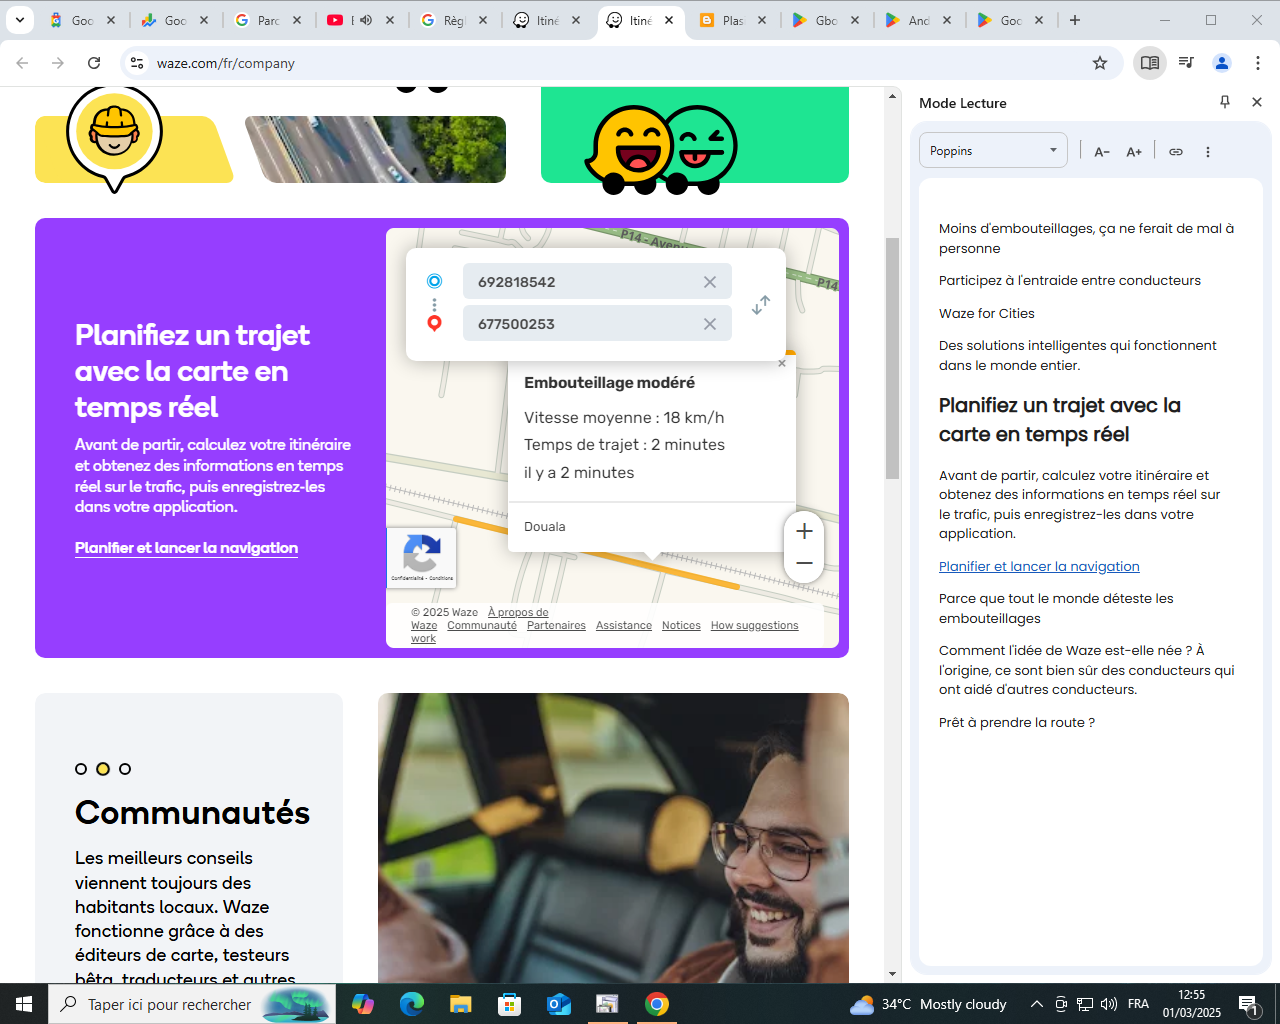1280x1024 pixels.
Task: Open the Poppins font dropdown
Action: click(993, 151)
